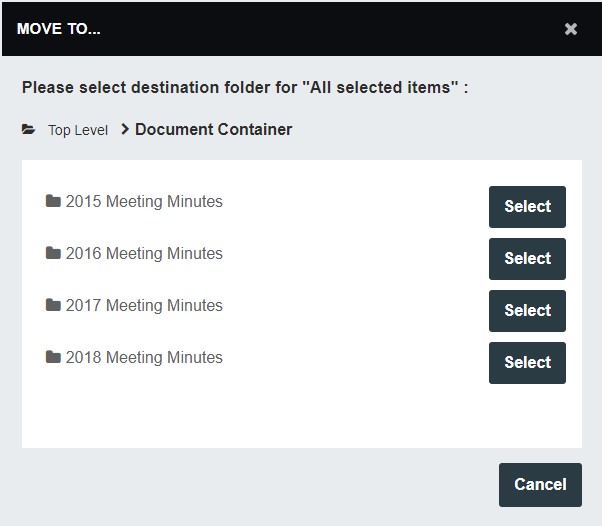Click the 2016 Meeting Minutes folder icon
The image size is (602, 526).
(53, 253)
